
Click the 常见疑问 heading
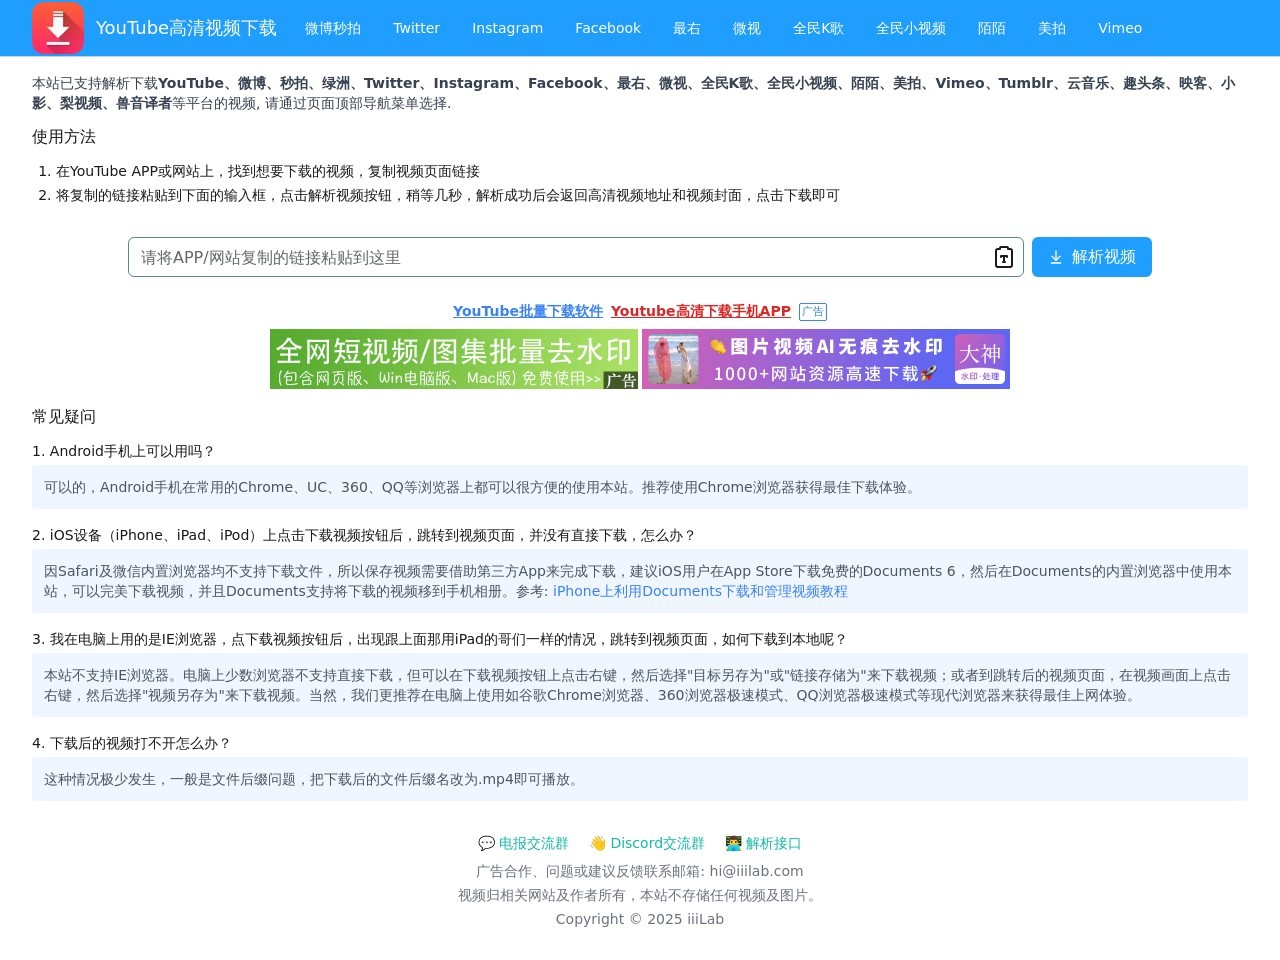(64, 417)
